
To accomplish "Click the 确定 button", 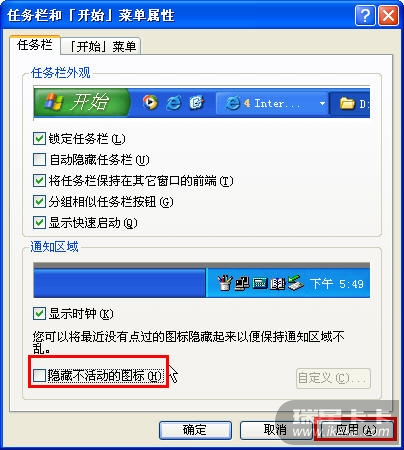I will [x=195, y=430].
